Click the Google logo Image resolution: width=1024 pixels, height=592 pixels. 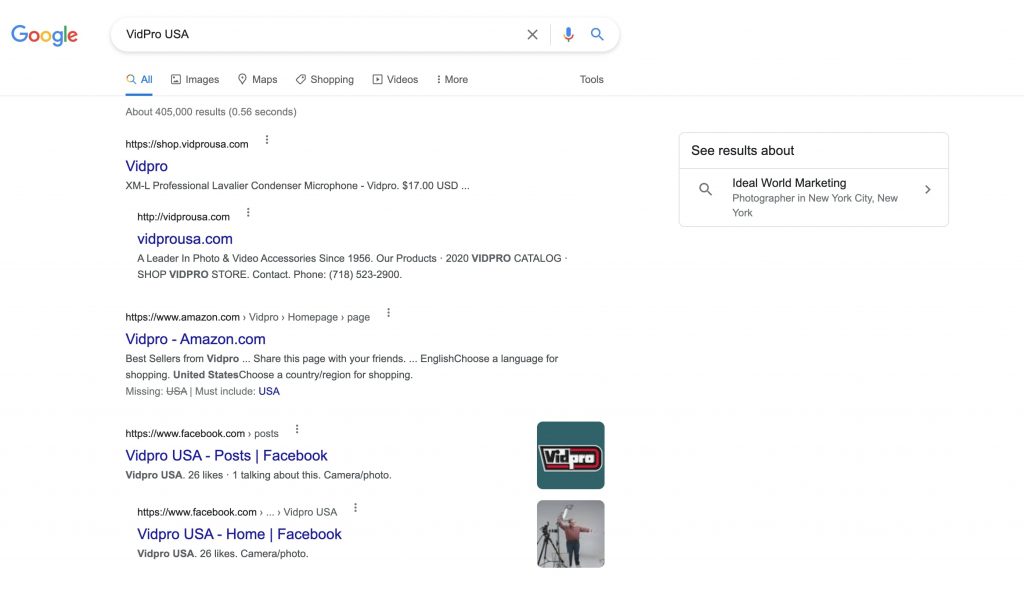coord(44,35)
